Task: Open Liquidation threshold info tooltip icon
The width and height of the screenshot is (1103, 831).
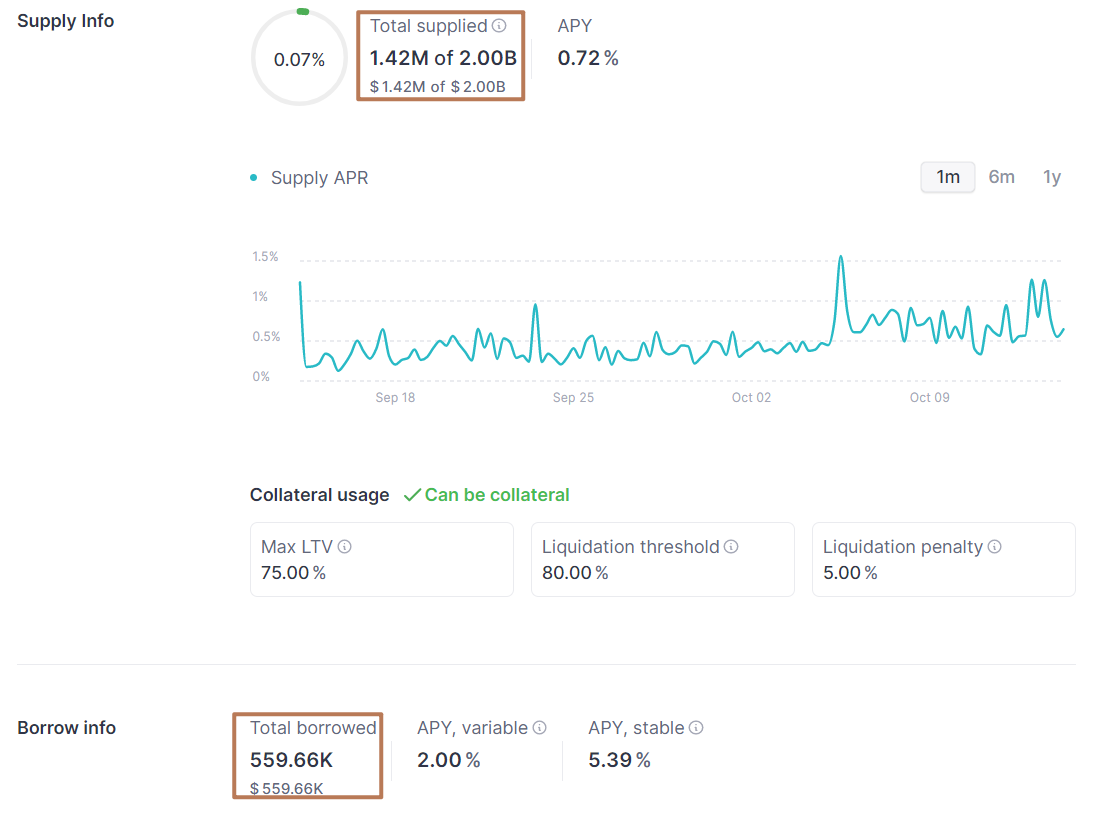Action: point(731,547)
